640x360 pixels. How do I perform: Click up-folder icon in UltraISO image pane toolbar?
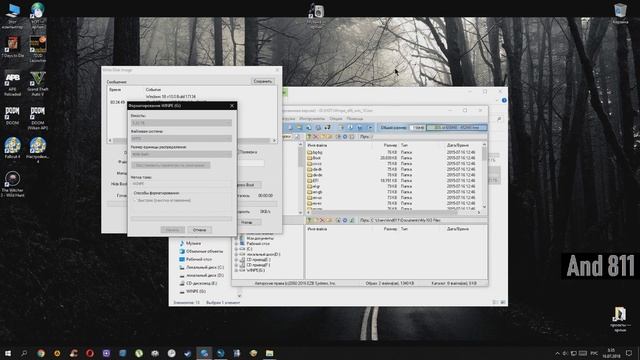[309, 137]
